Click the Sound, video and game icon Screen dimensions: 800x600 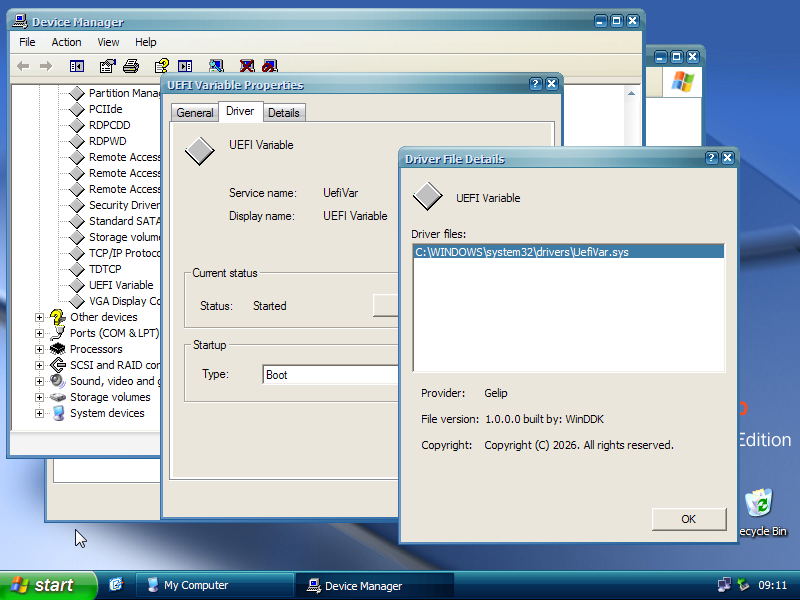[x=58, y=381]
